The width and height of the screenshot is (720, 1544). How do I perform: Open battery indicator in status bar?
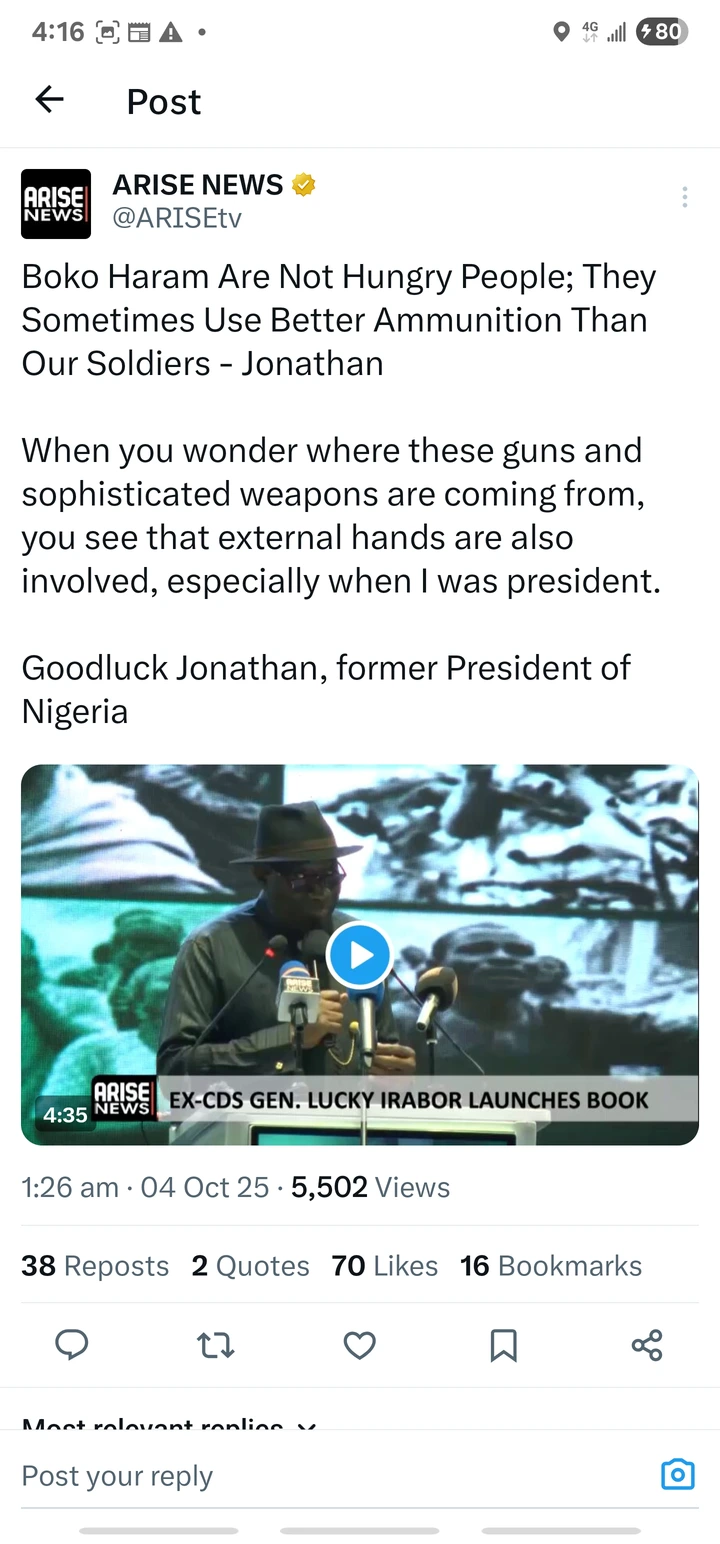tap(662, 32)
